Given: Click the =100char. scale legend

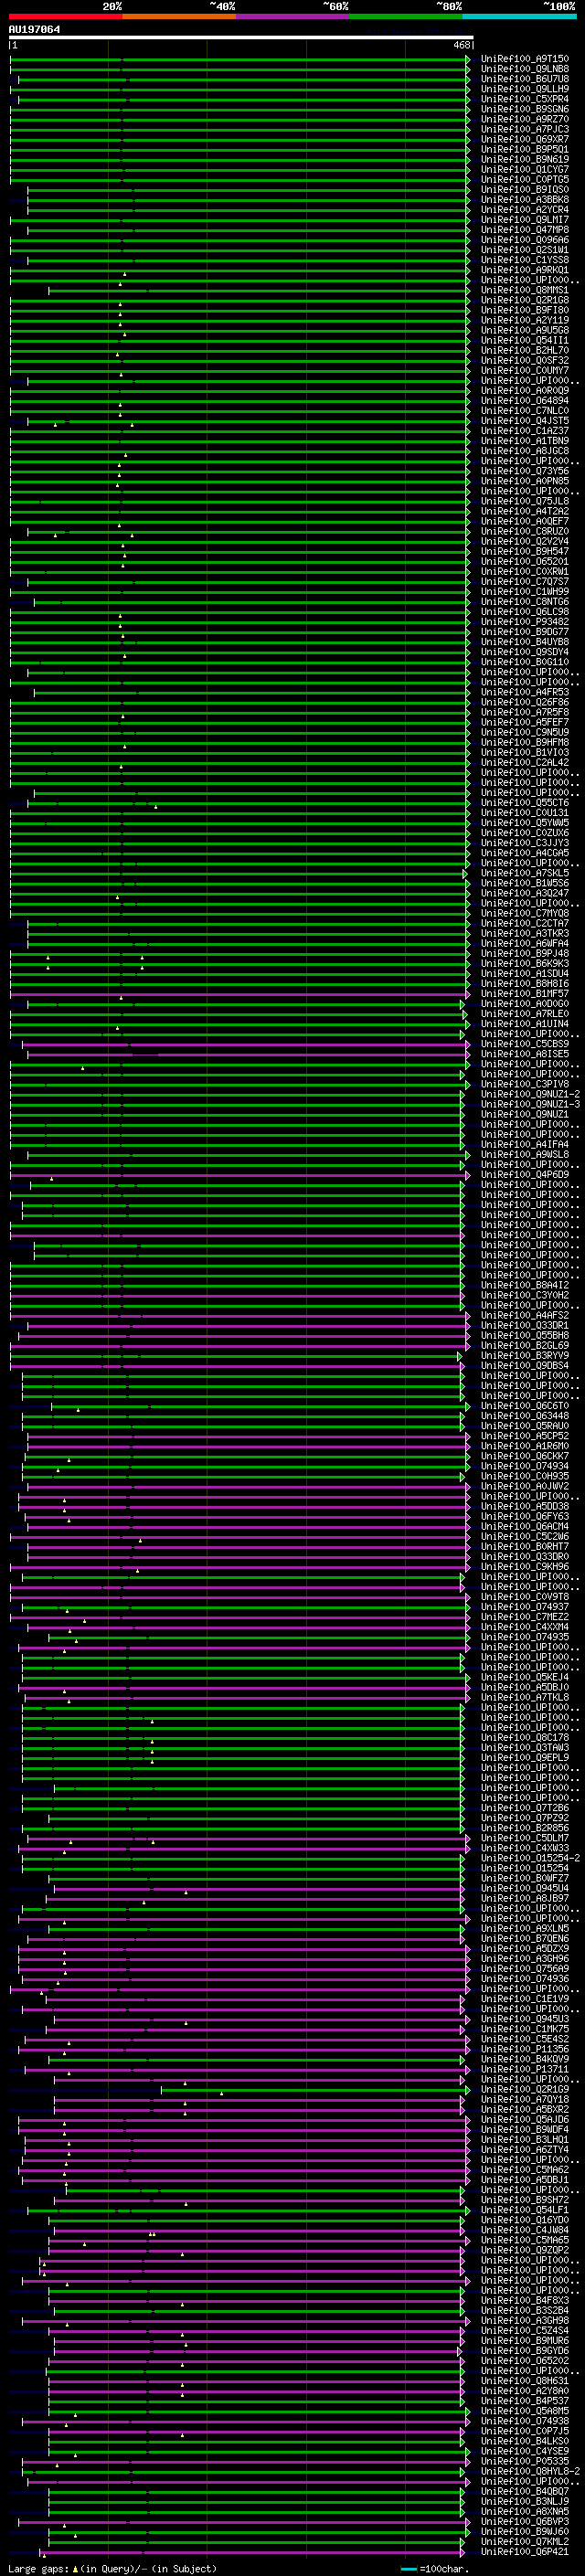Looking at the screenshot, I should click(x=434, y=2568).
